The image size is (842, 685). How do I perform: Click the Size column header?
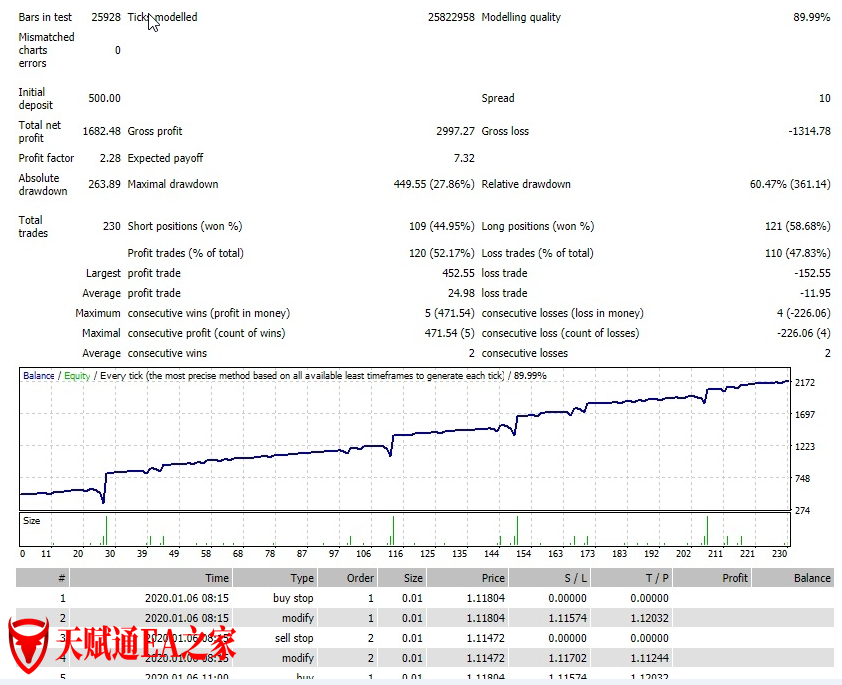(412, 578)
